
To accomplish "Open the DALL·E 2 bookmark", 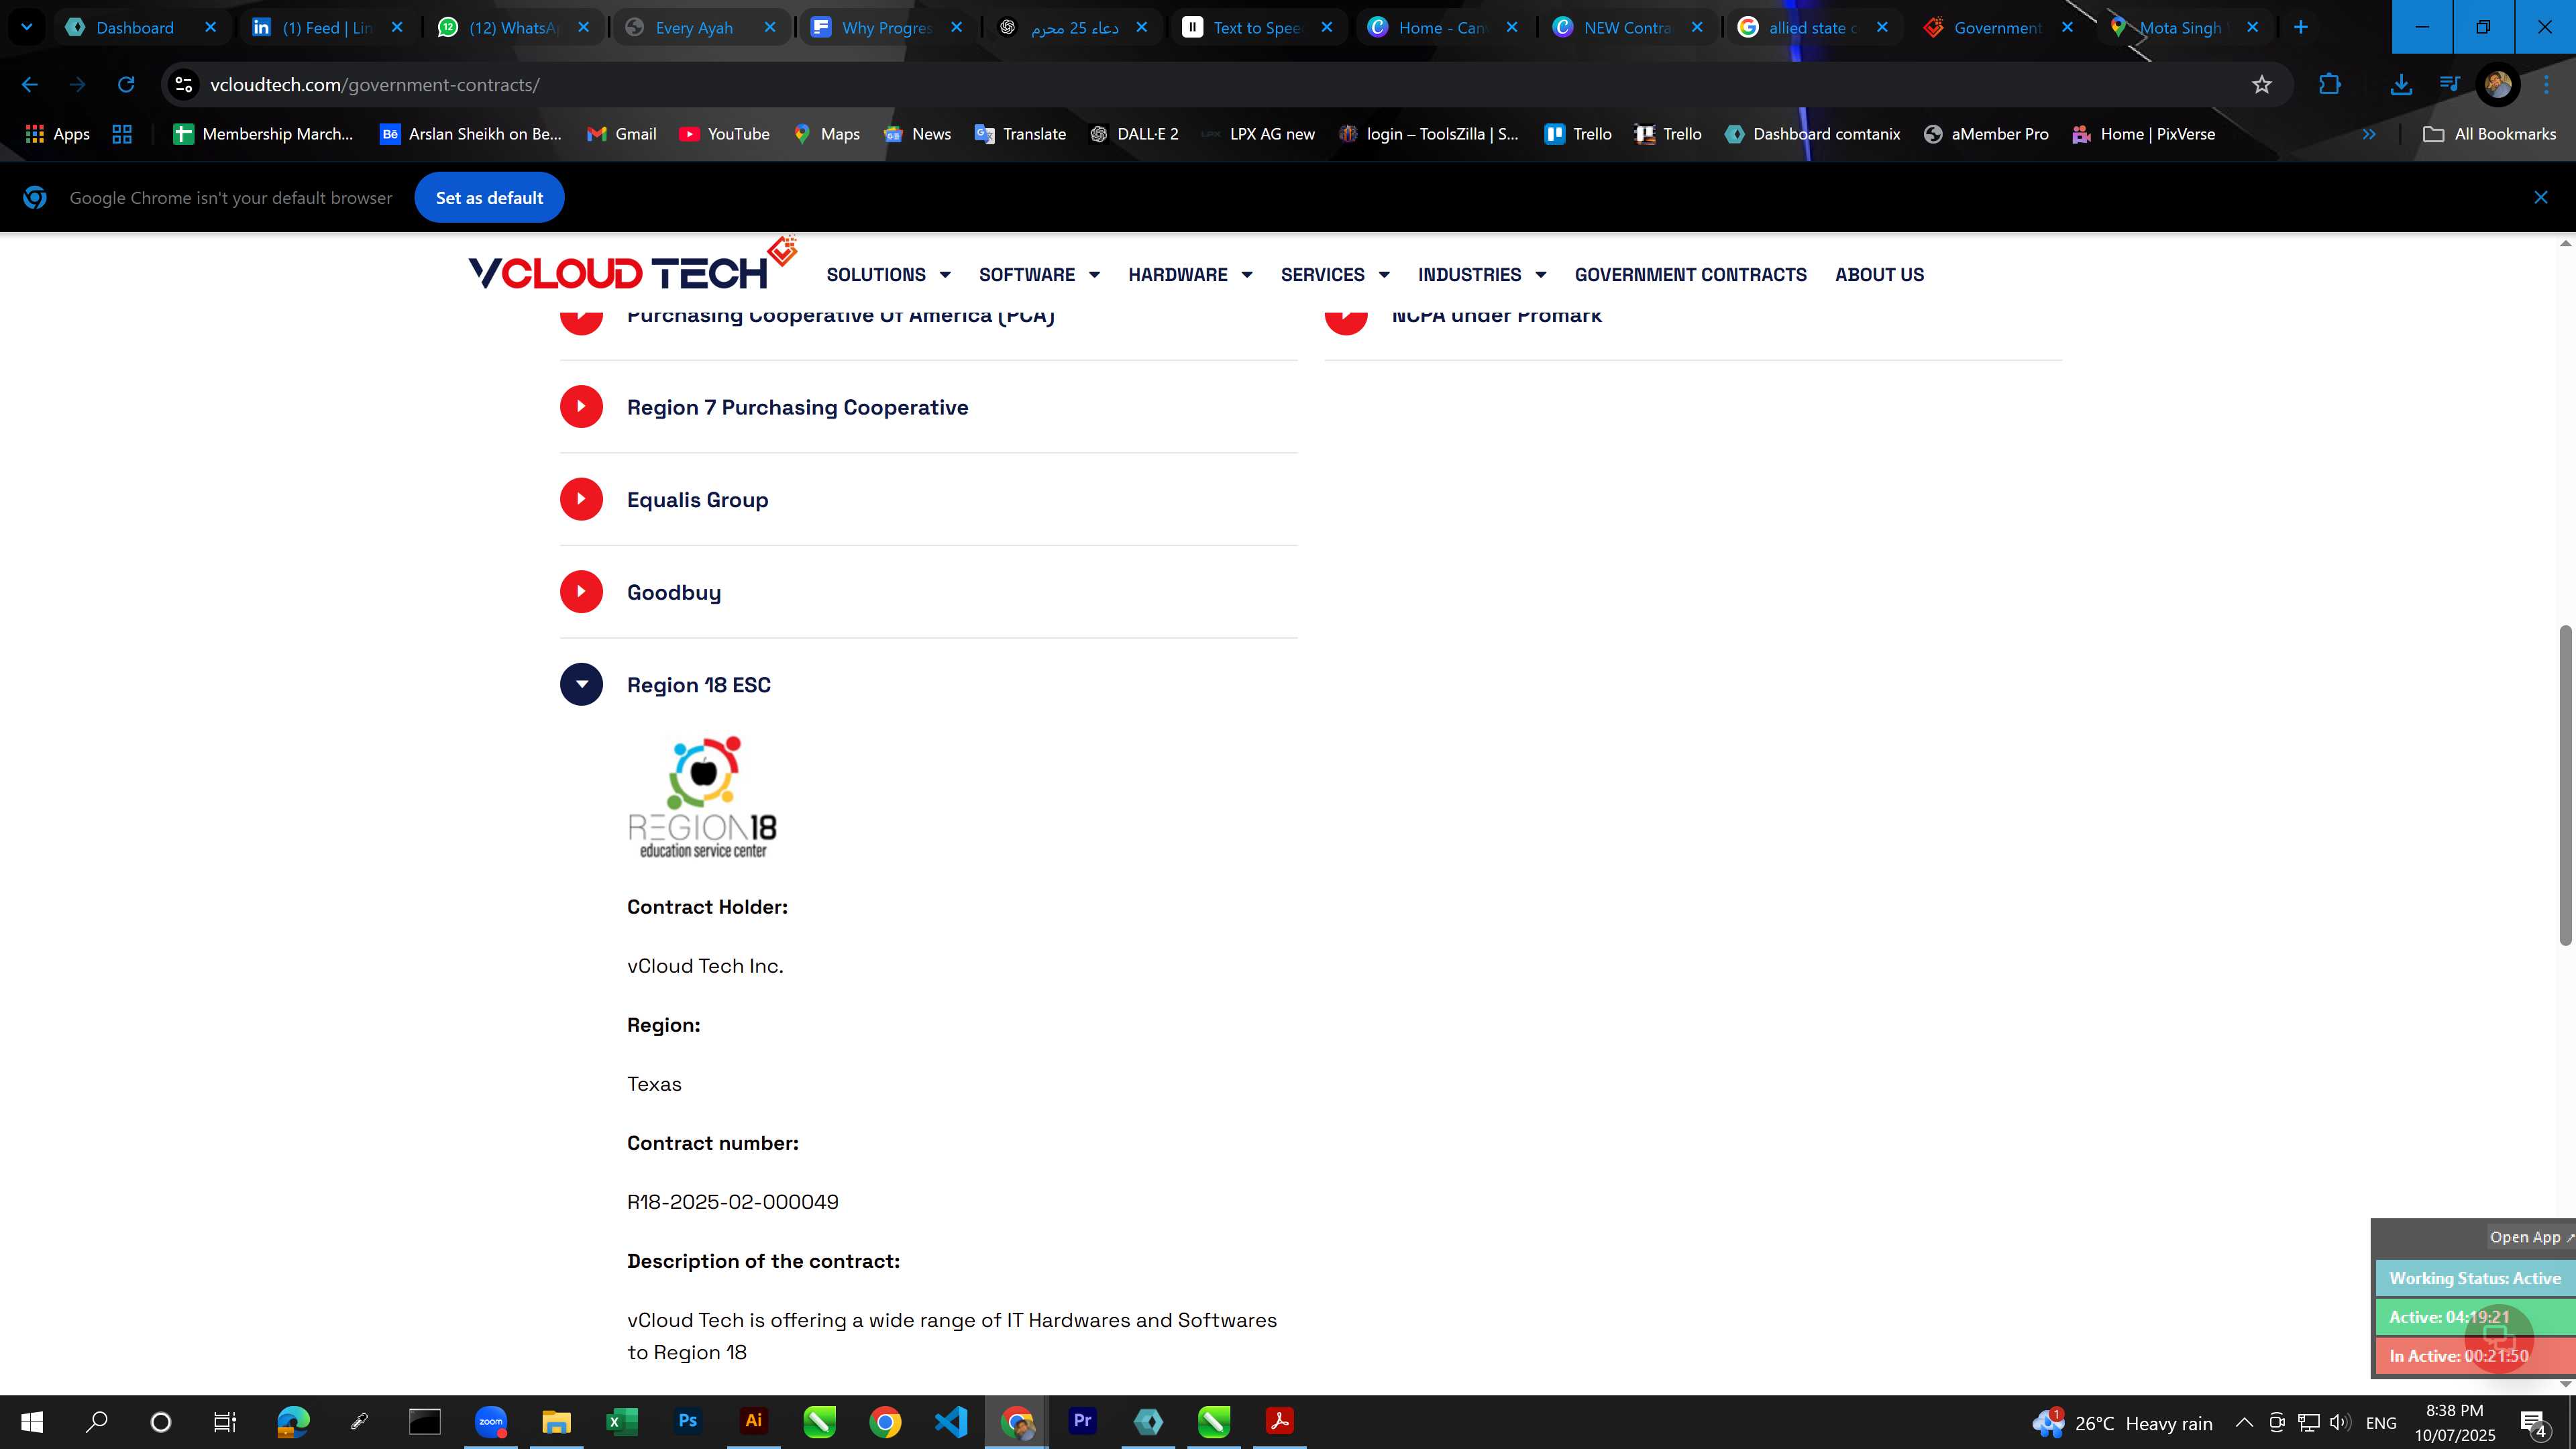I will point(1134,134).
